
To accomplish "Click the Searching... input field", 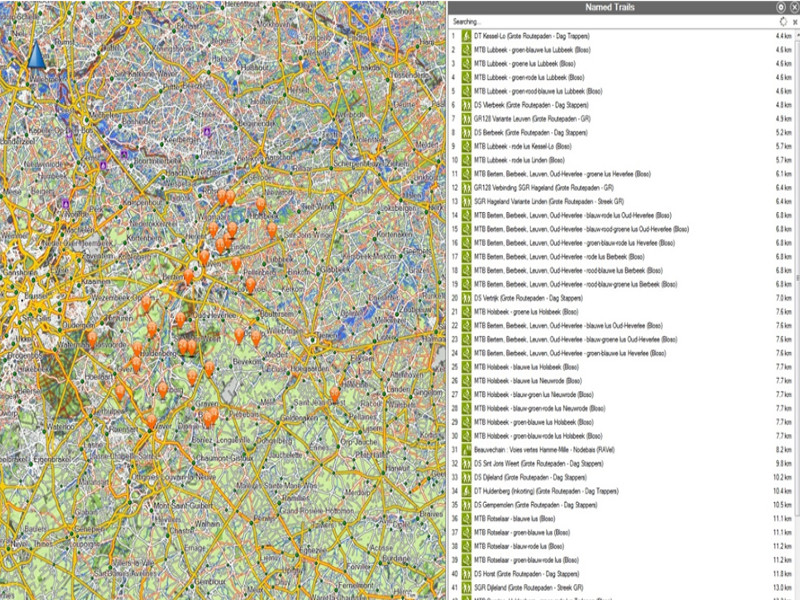I will point(600,21).
